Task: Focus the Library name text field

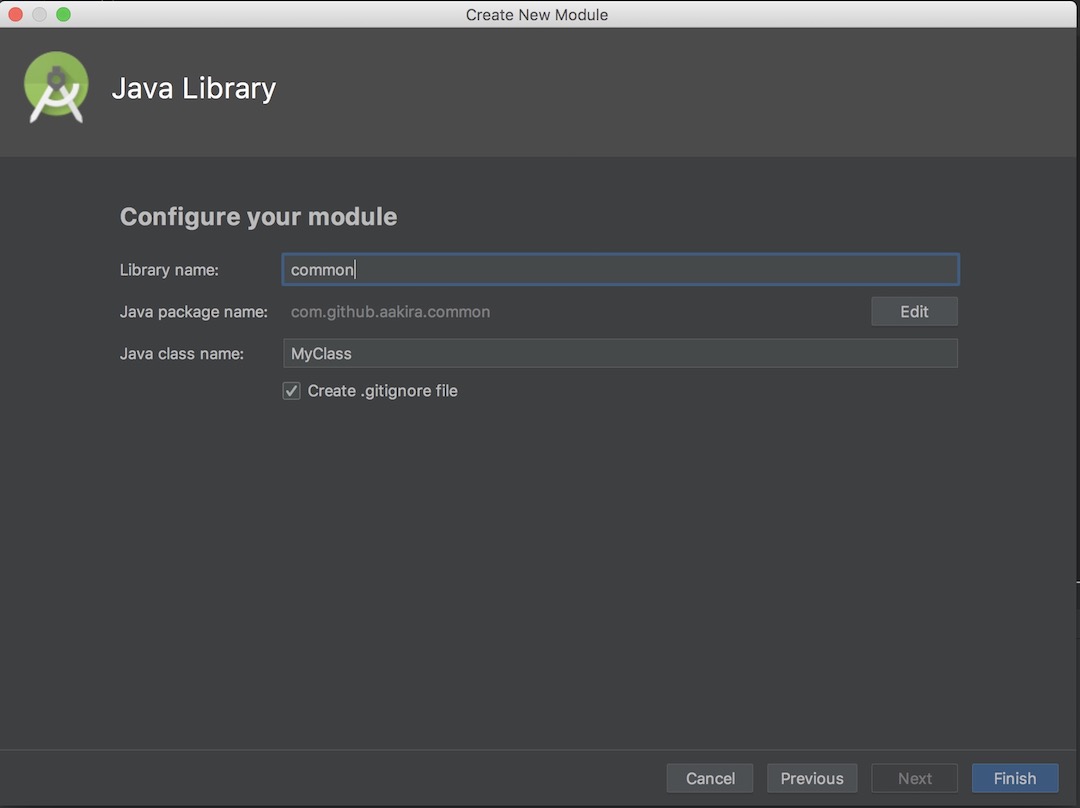Action: point(620,270)
